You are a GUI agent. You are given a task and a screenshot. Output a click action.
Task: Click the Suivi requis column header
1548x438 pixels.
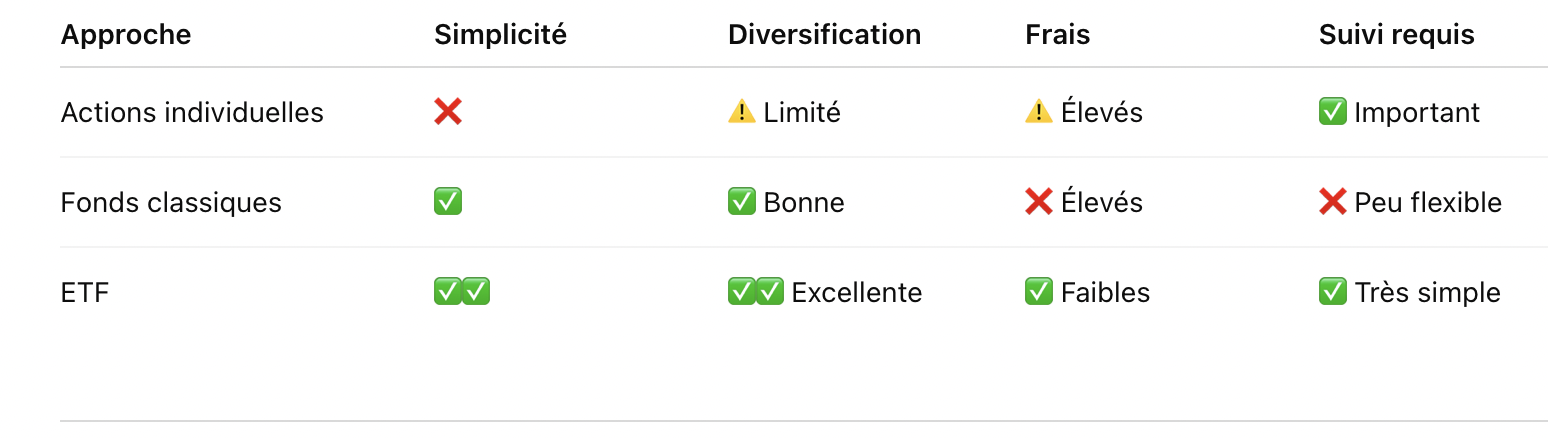[x=1397, y=35]
